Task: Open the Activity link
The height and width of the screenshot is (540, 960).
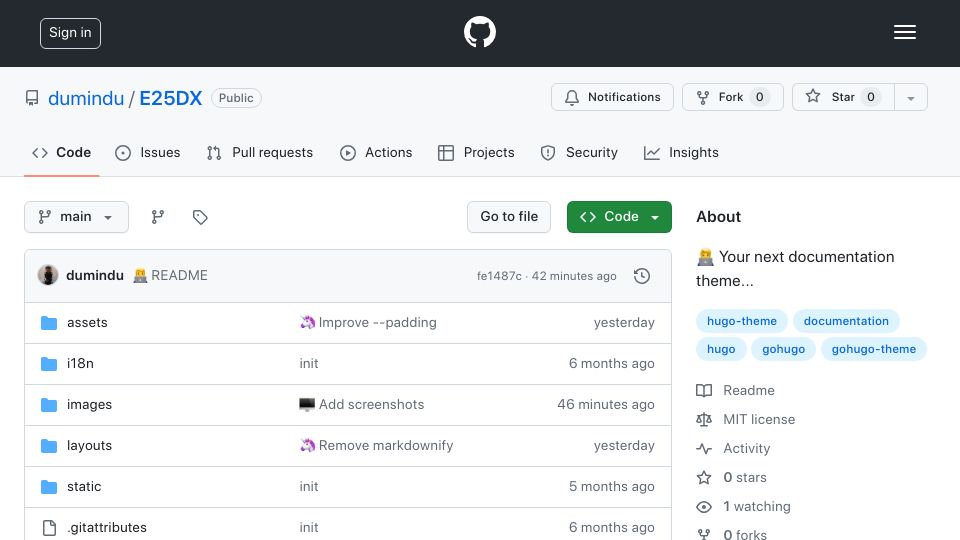Action: point(746,449)
